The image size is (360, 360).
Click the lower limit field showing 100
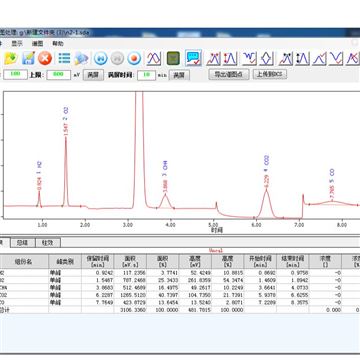pyautogui.click(x=16, y=75)
